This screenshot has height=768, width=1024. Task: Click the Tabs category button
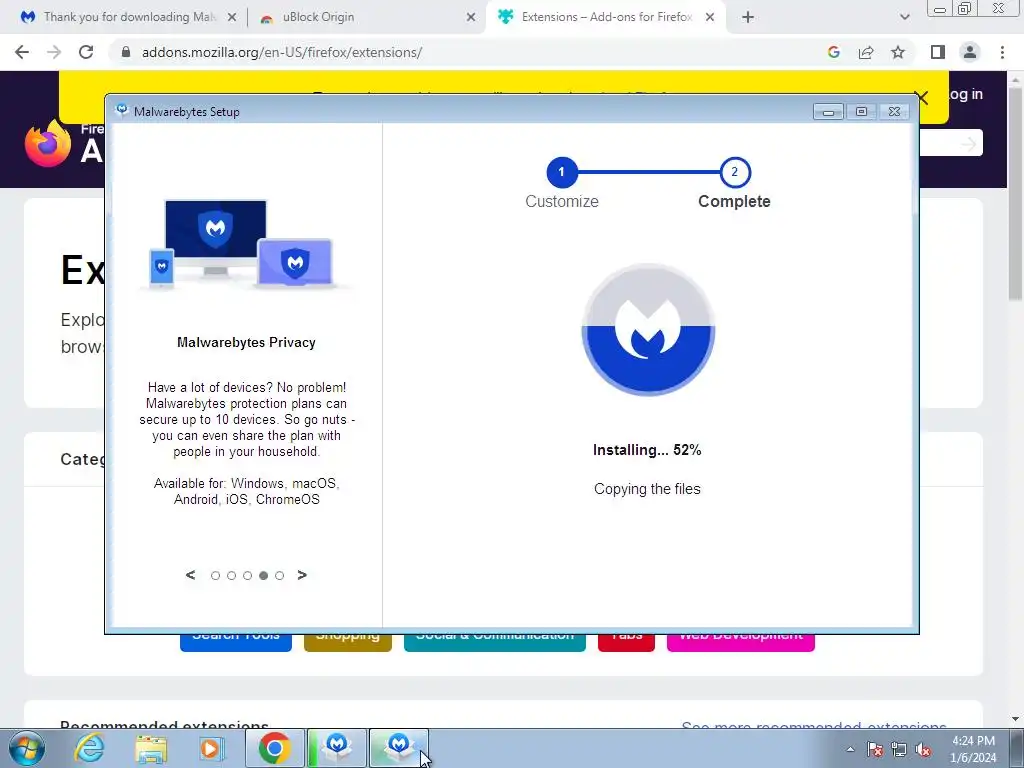click(626, 641)
